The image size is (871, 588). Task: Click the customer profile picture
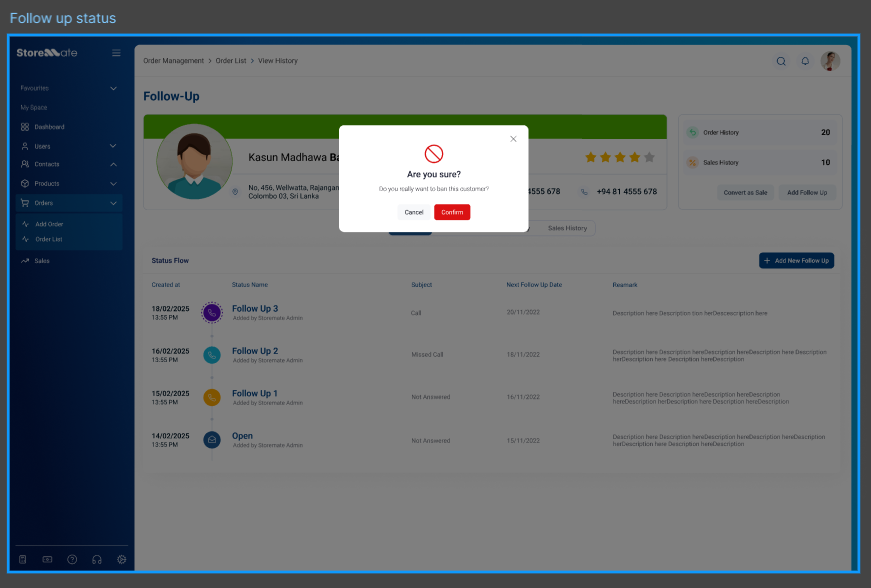pyautogui.click(x=194, y=162)
